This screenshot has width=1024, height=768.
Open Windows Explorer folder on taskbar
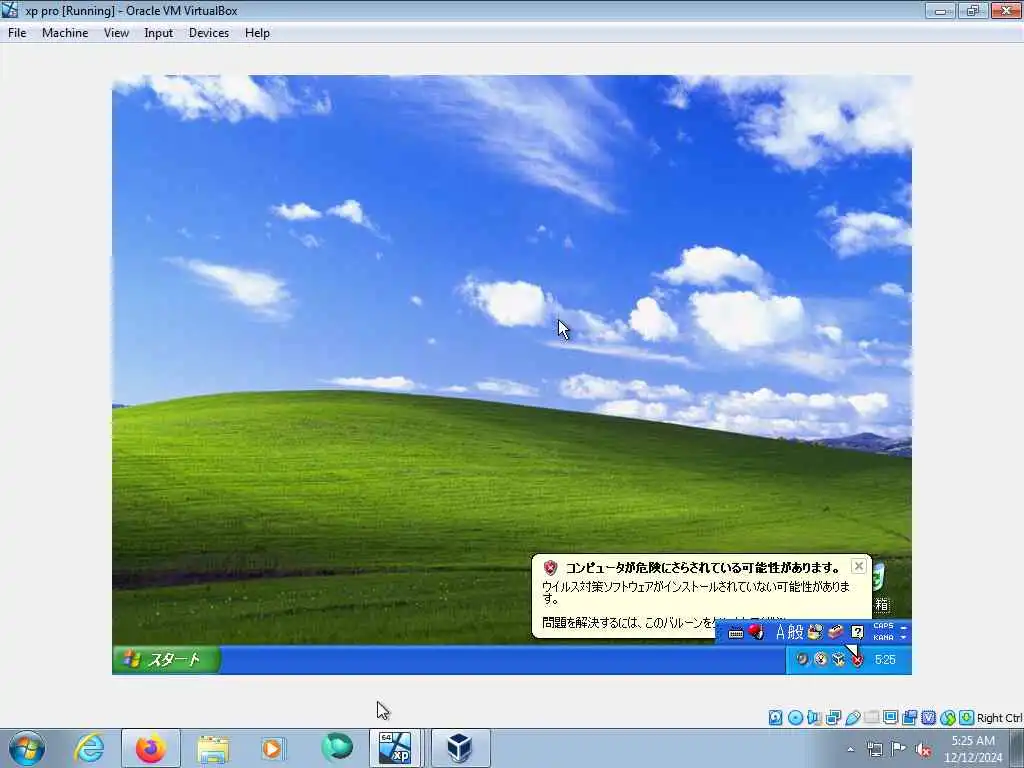click(x=213, y=748)
